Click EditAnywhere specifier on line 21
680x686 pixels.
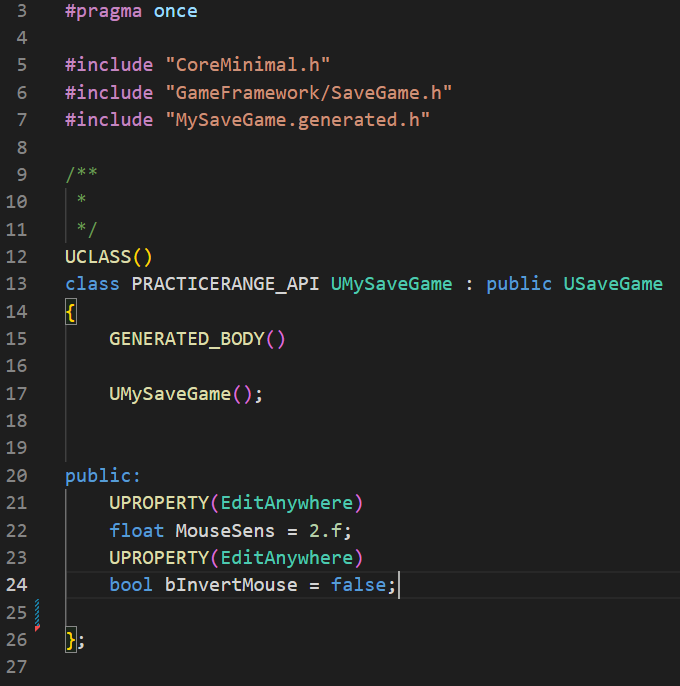[287, 503]
